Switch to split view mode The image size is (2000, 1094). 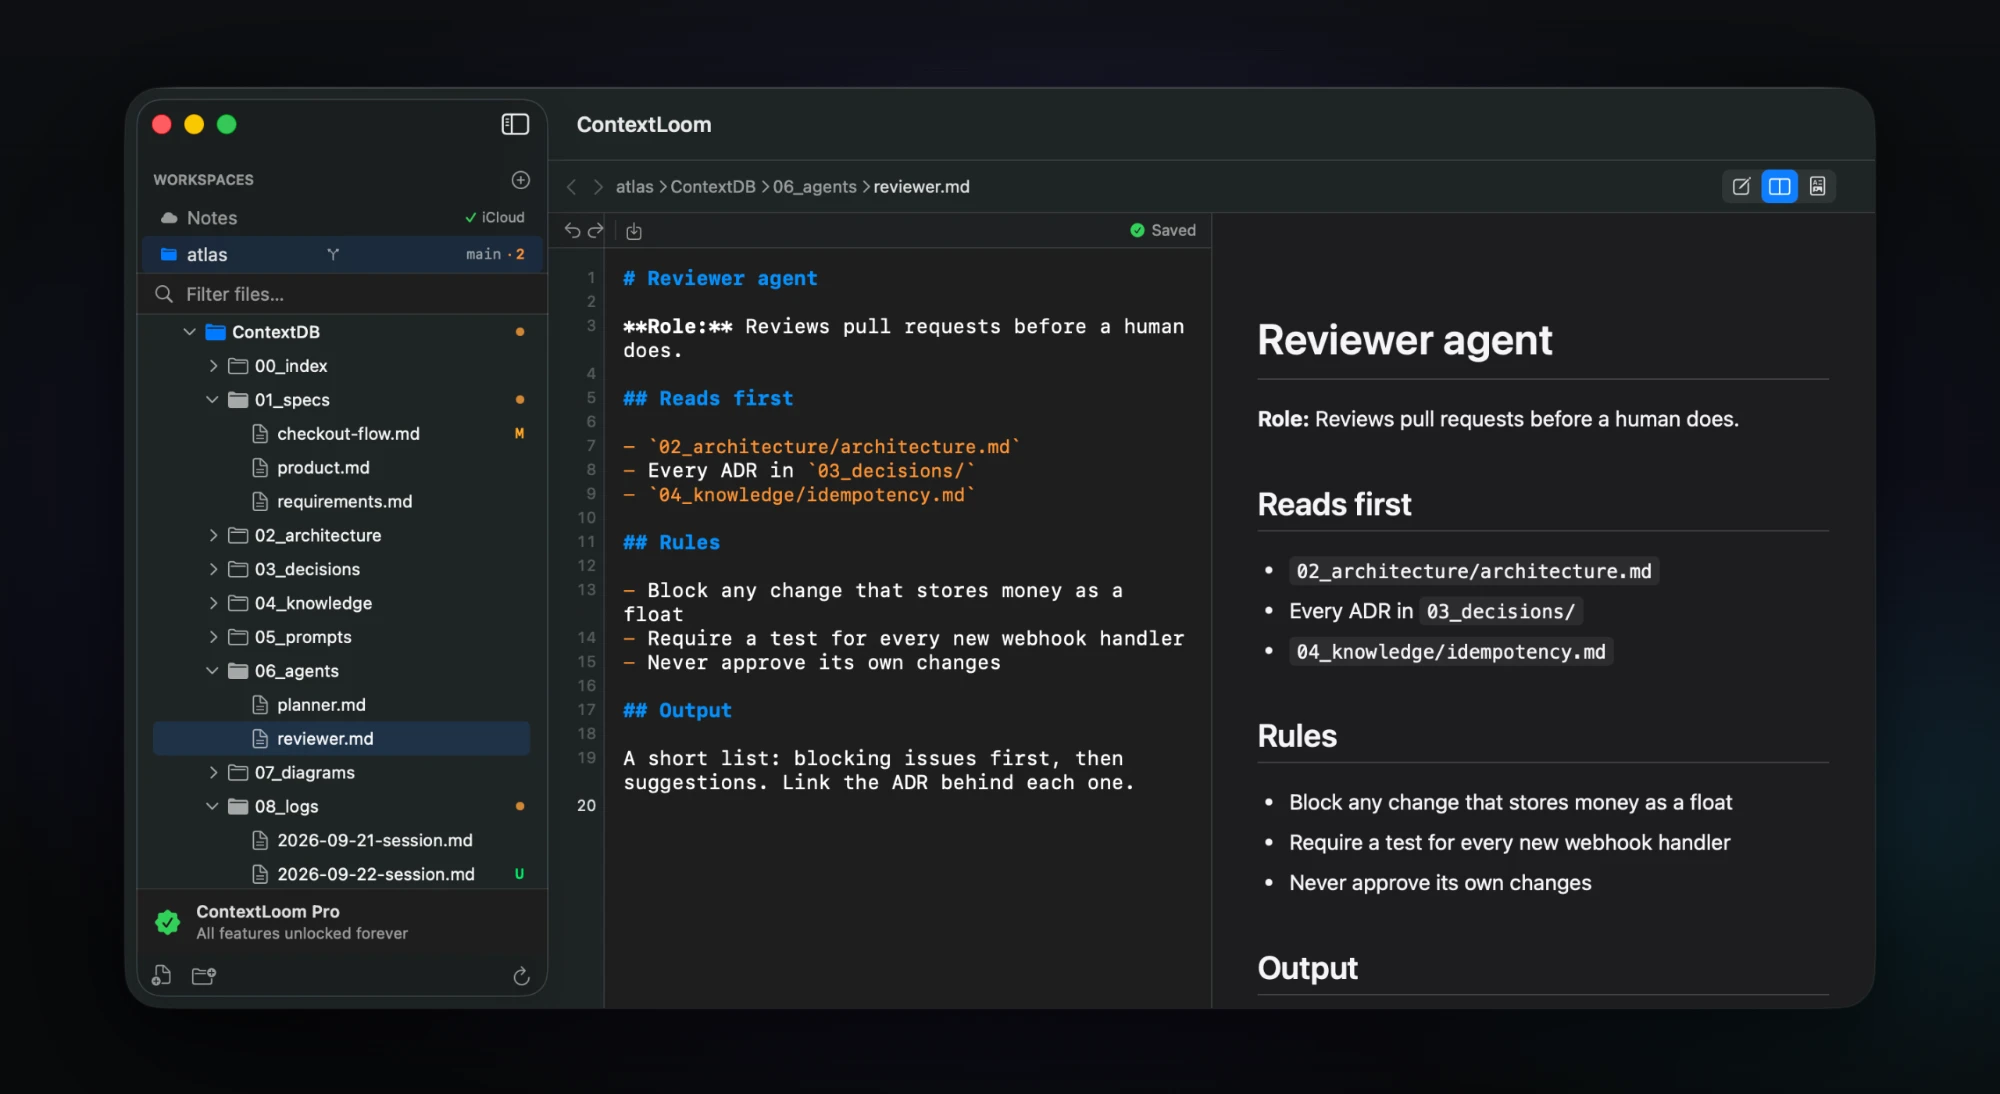(x=1780, y=187)
